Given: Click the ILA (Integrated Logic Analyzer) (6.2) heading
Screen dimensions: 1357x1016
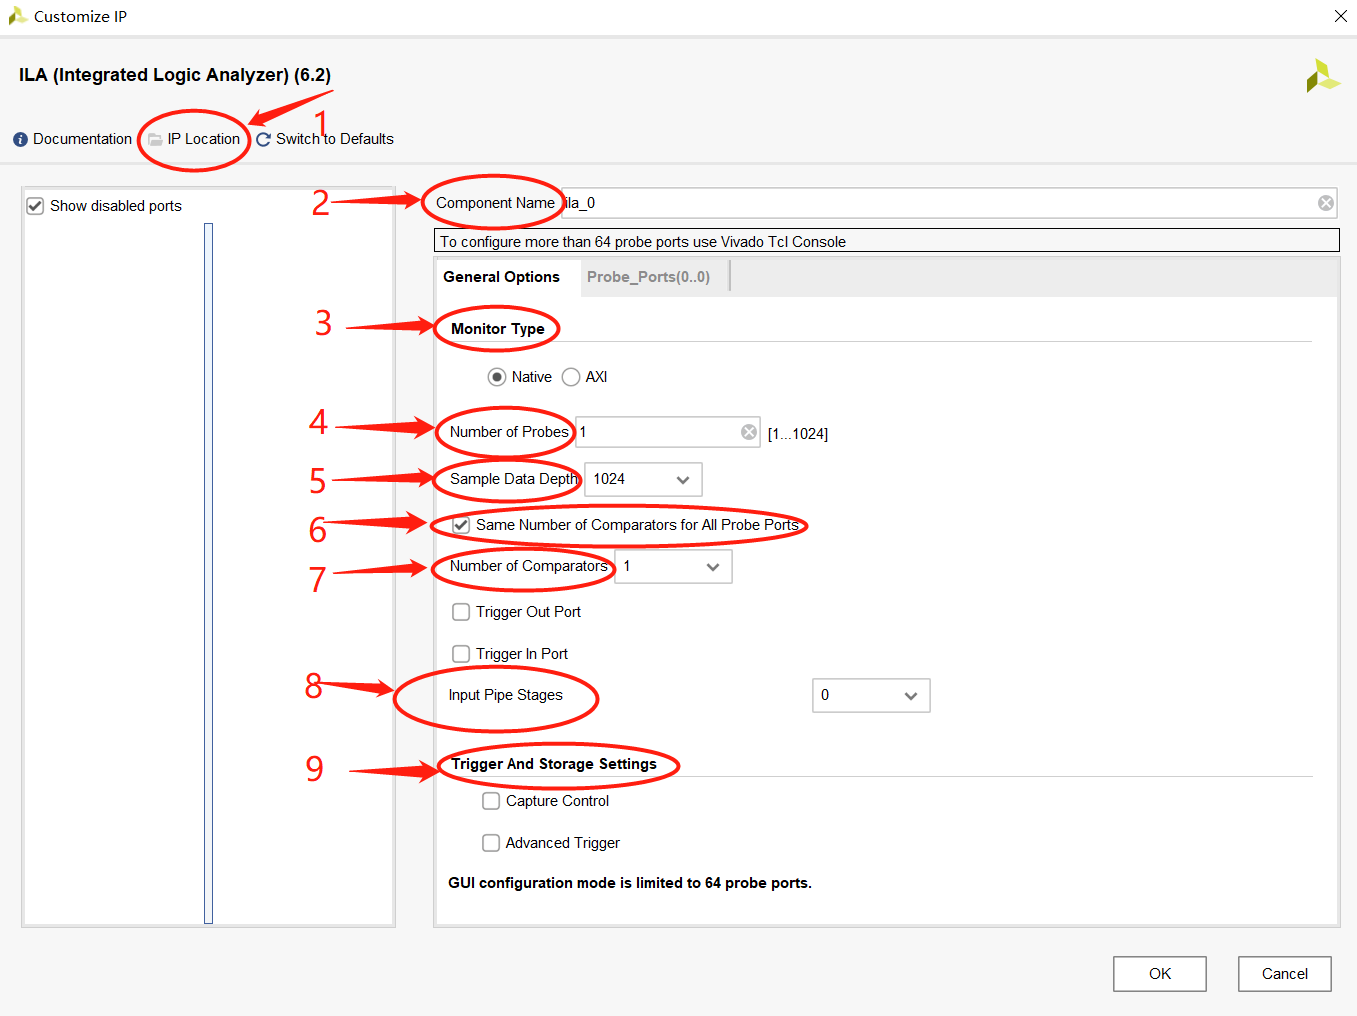Looking at the screenshot, I should (x=175, y=75).
